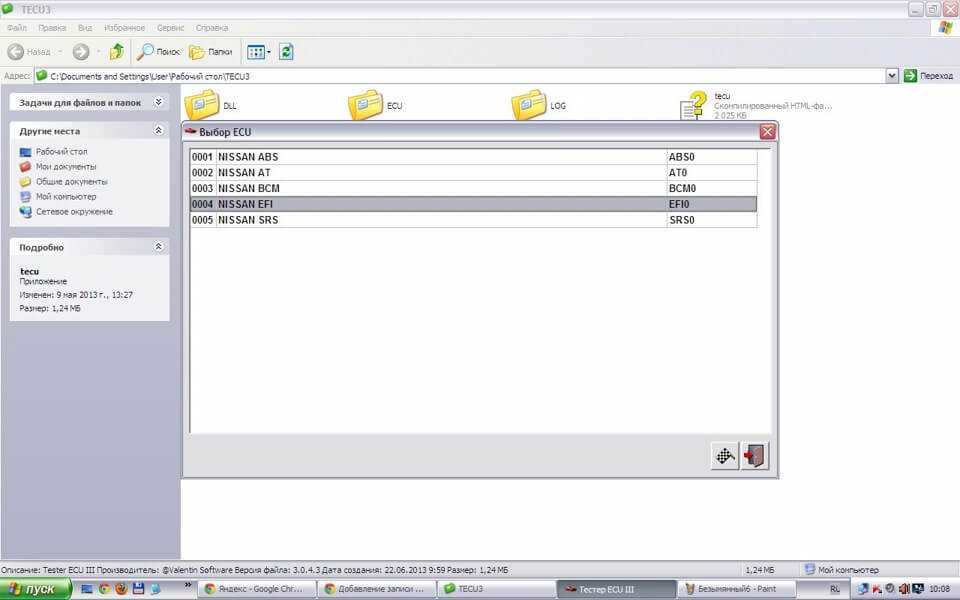Open the DLL folder icon

202,105
